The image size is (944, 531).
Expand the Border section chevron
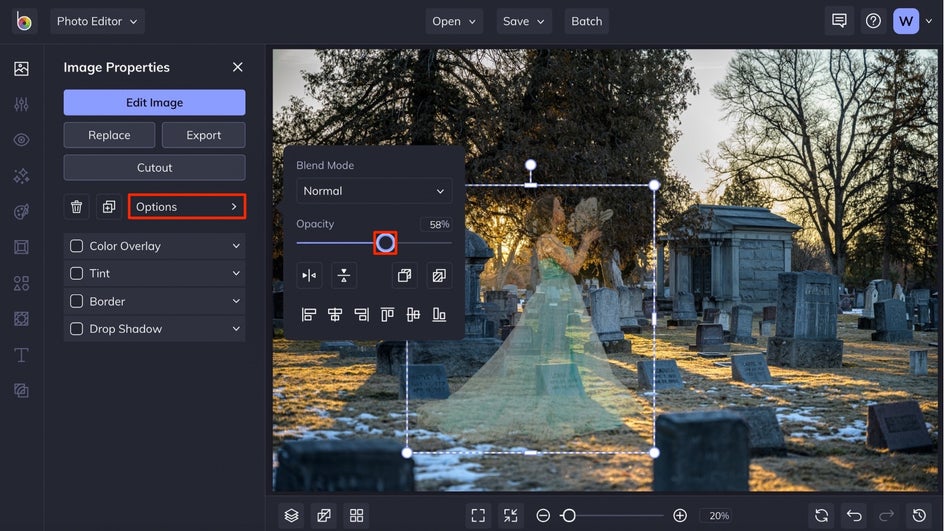pos(236,301)
